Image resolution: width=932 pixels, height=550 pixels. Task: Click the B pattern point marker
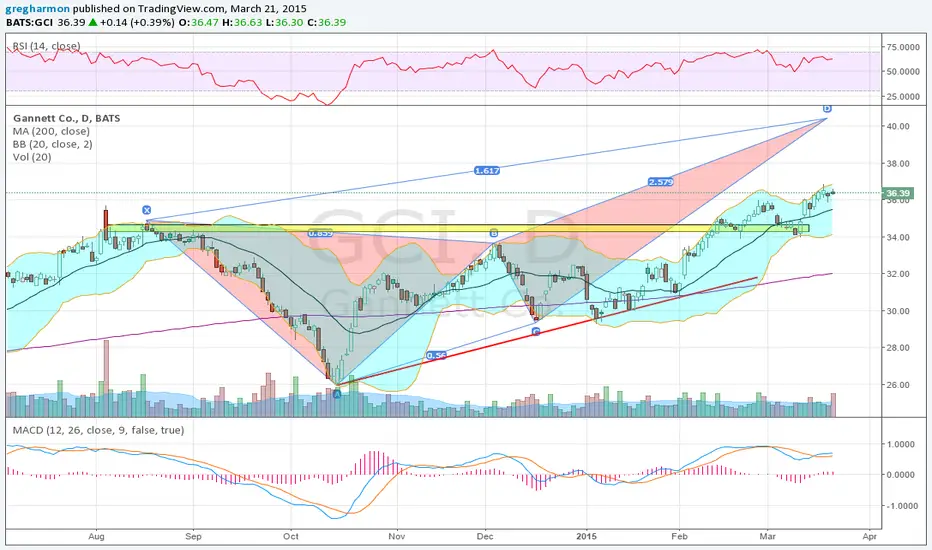493,232
